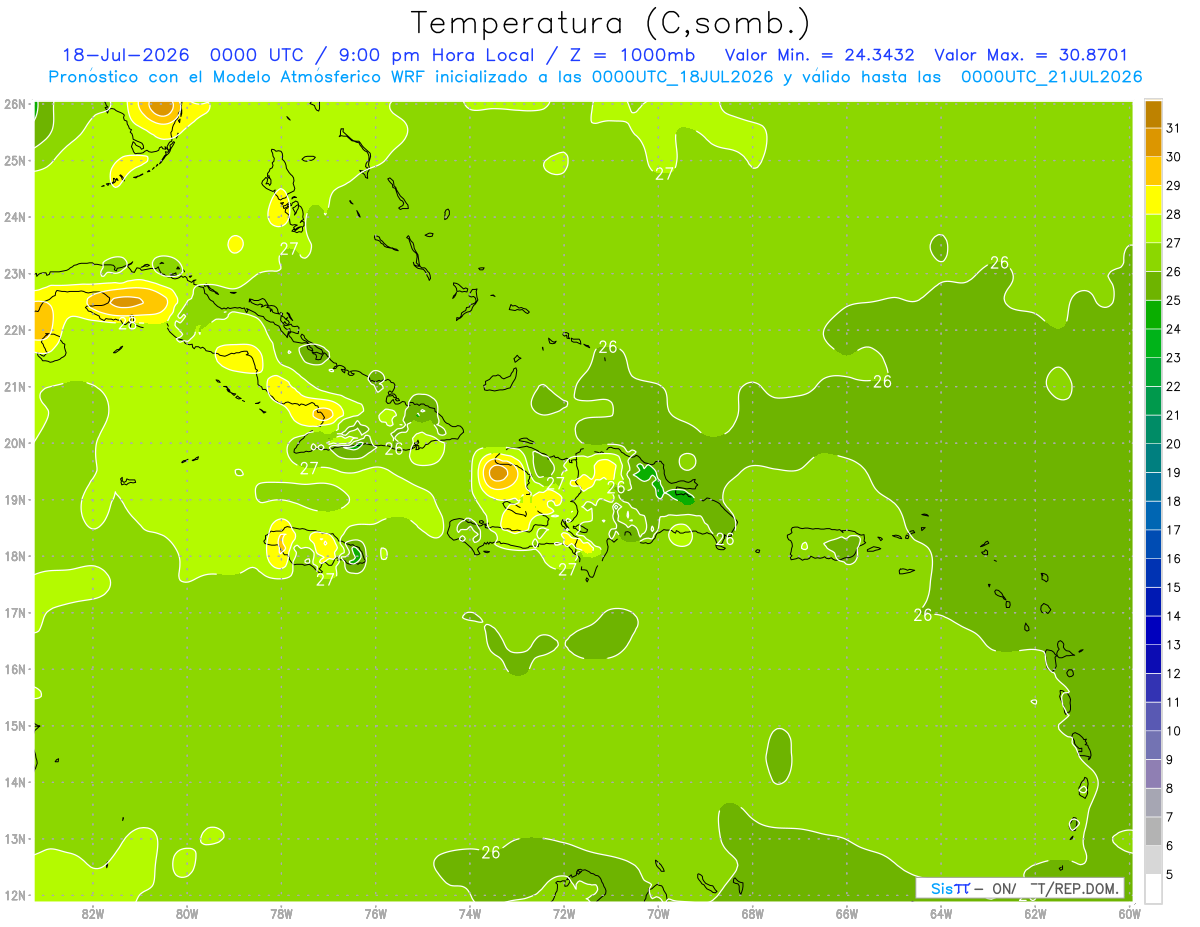Select the gray colorbar segment between 6 and 7

point(1153,831)
